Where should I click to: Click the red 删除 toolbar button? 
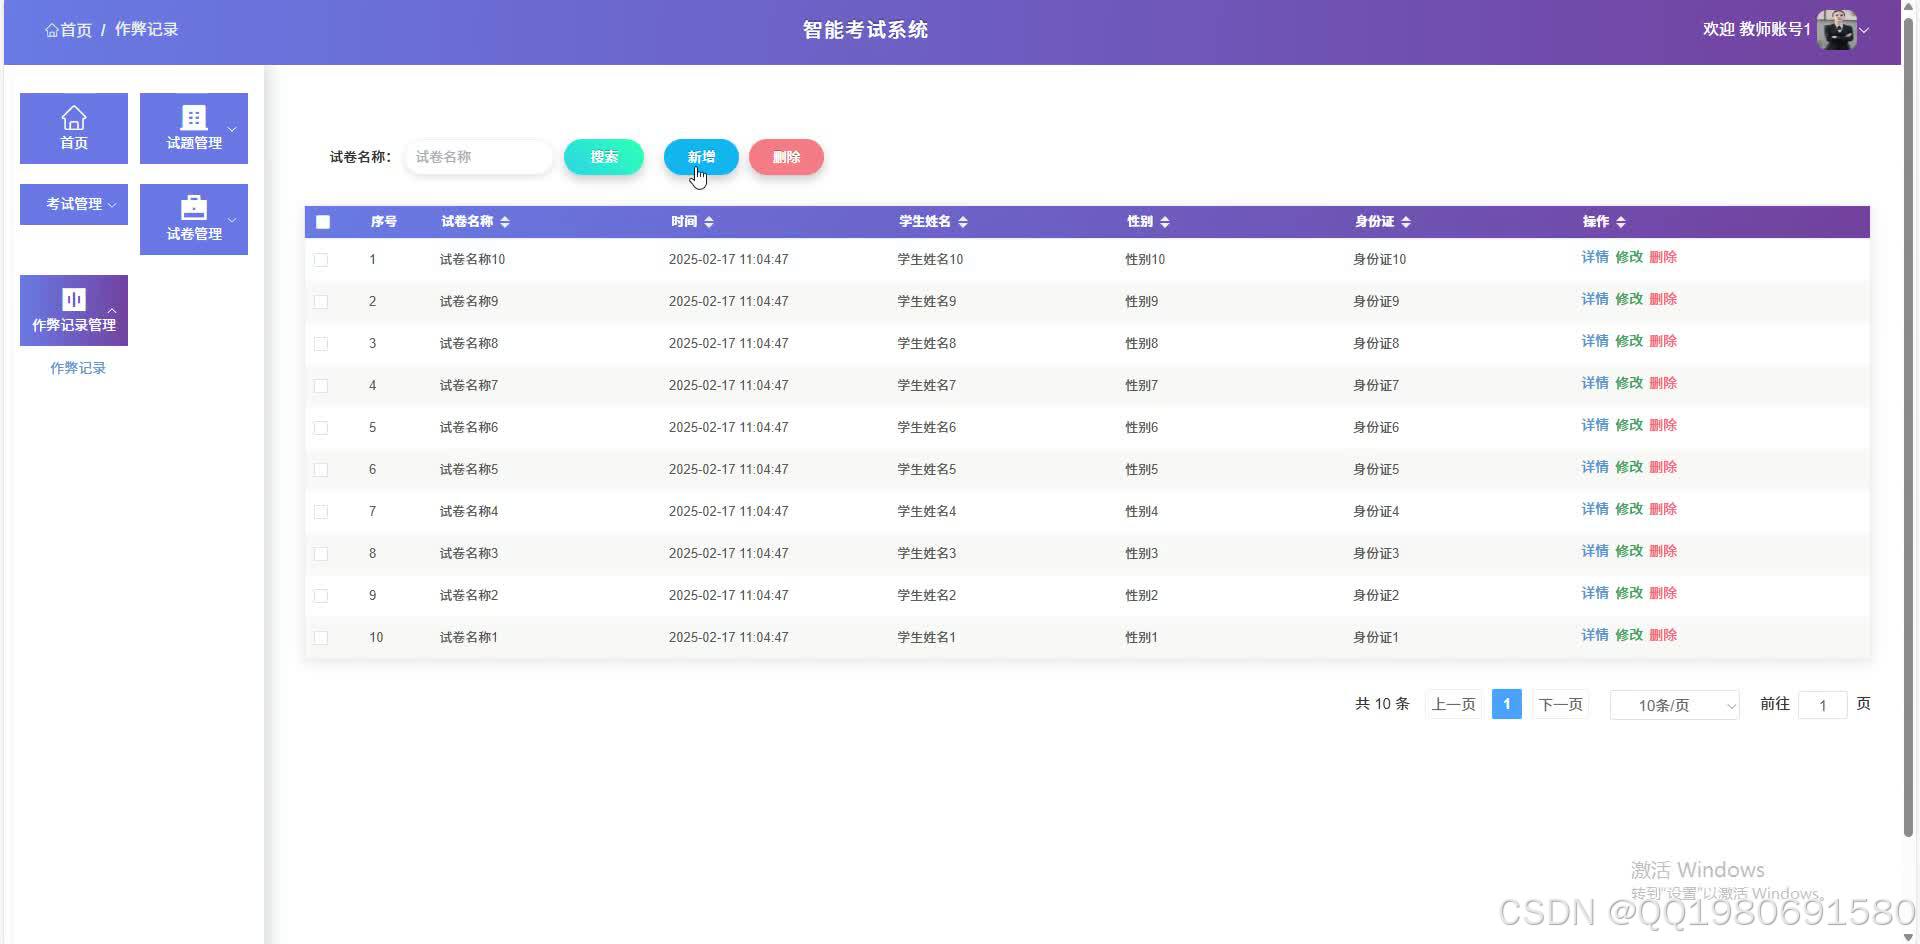[787, 157]
